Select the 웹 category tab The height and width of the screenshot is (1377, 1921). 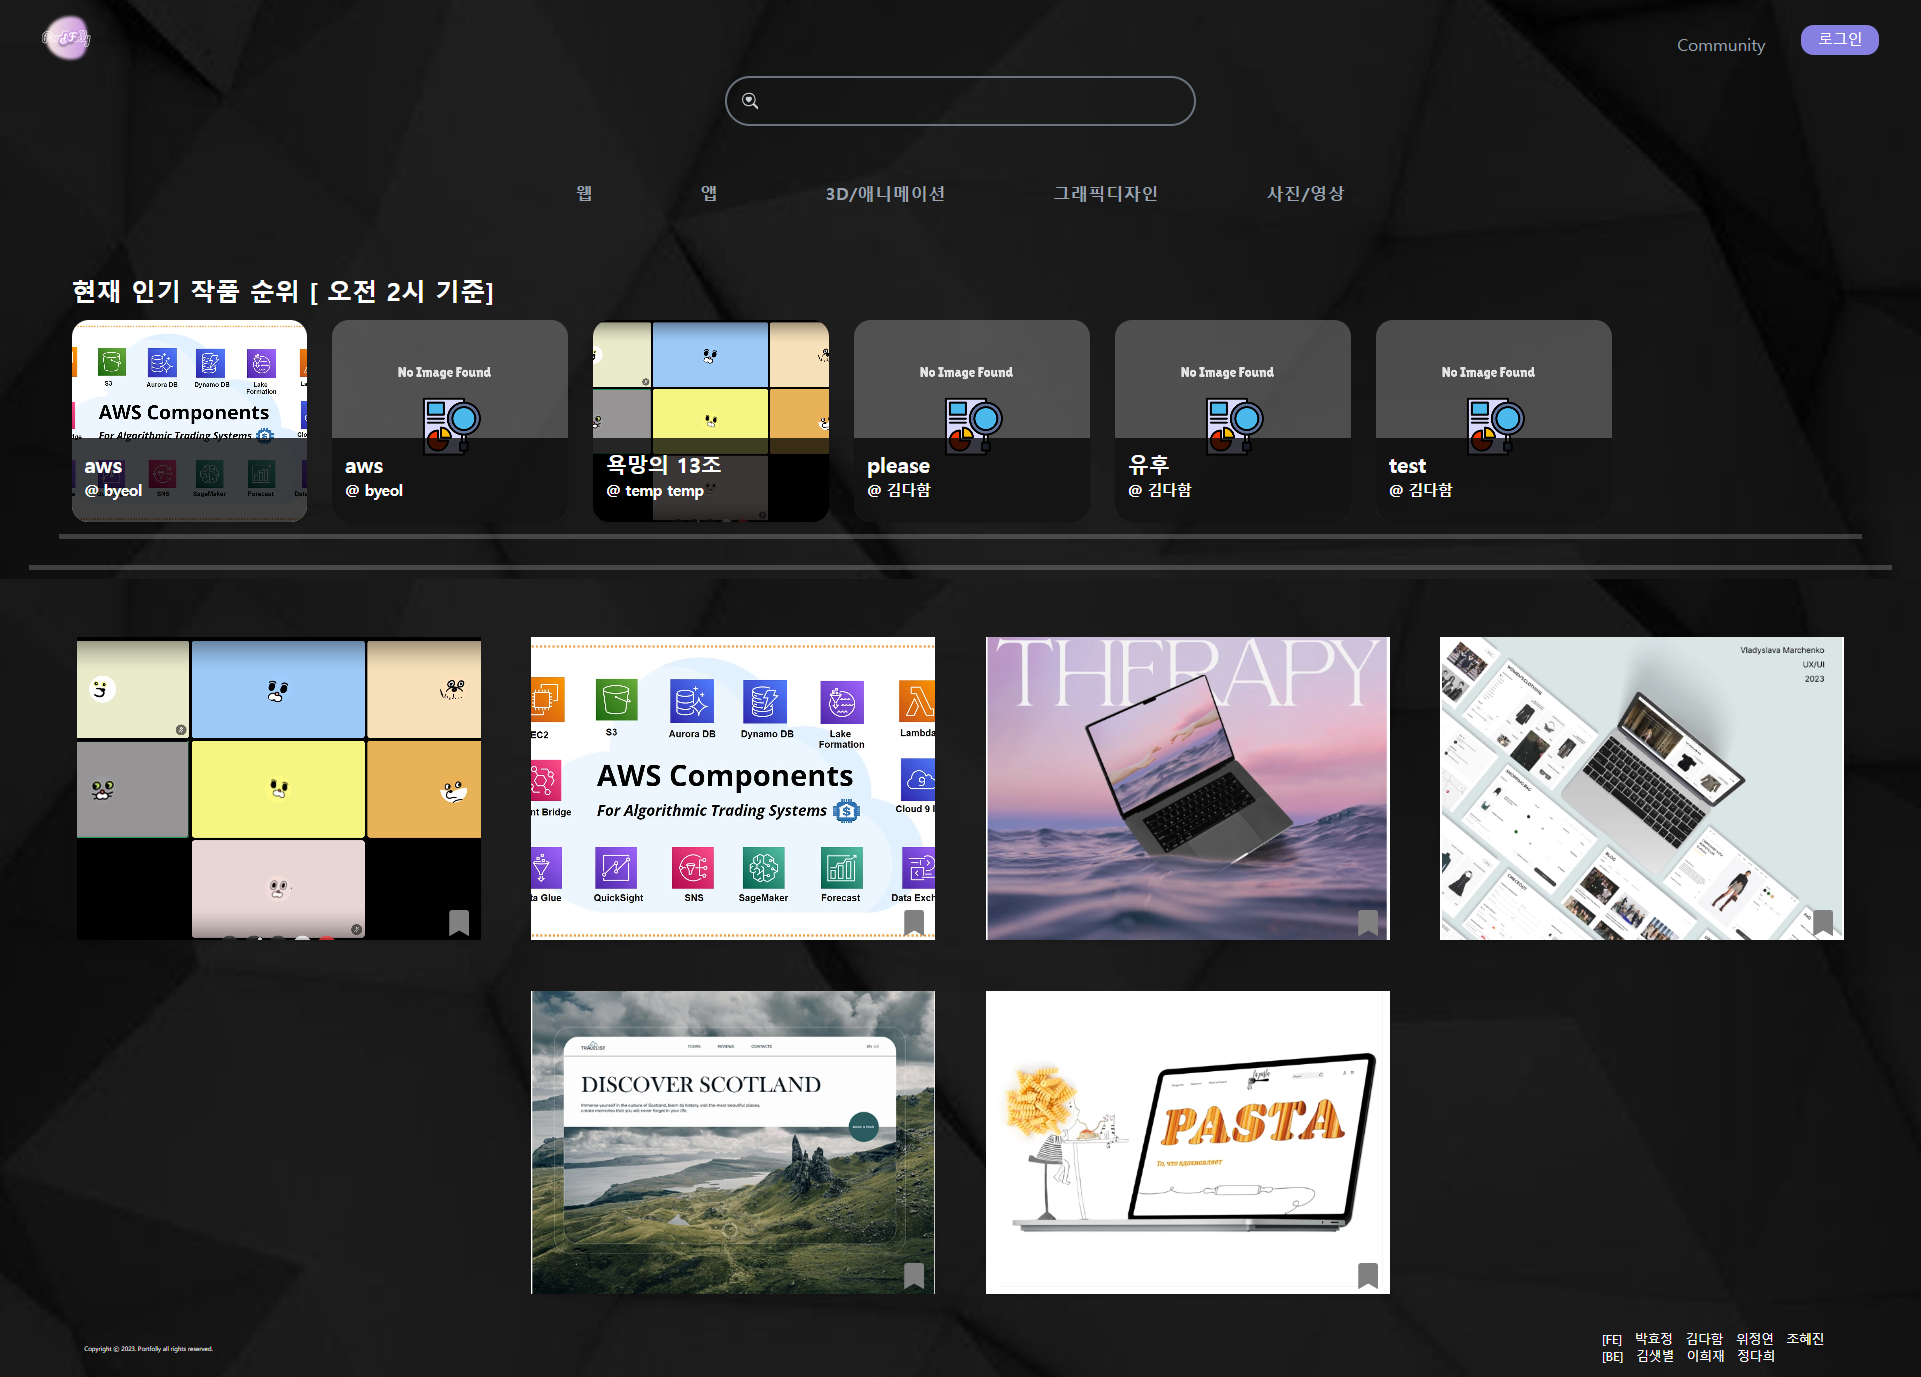click(x=584, y=193)
